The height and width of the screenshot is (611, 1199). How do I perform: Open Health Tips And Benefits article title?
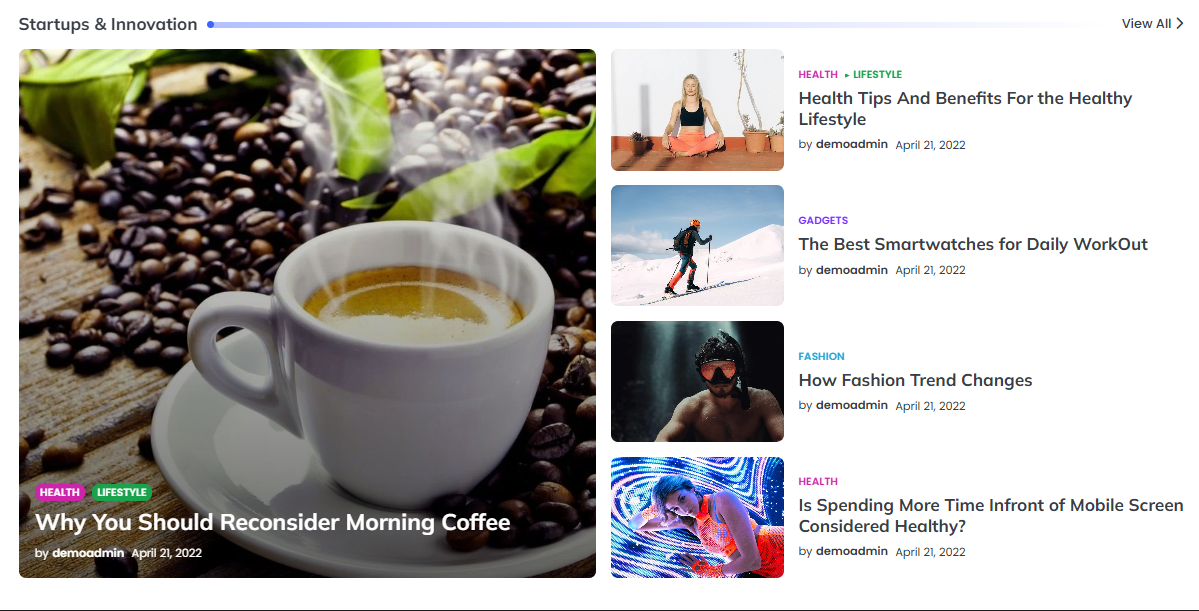point(965,109)
